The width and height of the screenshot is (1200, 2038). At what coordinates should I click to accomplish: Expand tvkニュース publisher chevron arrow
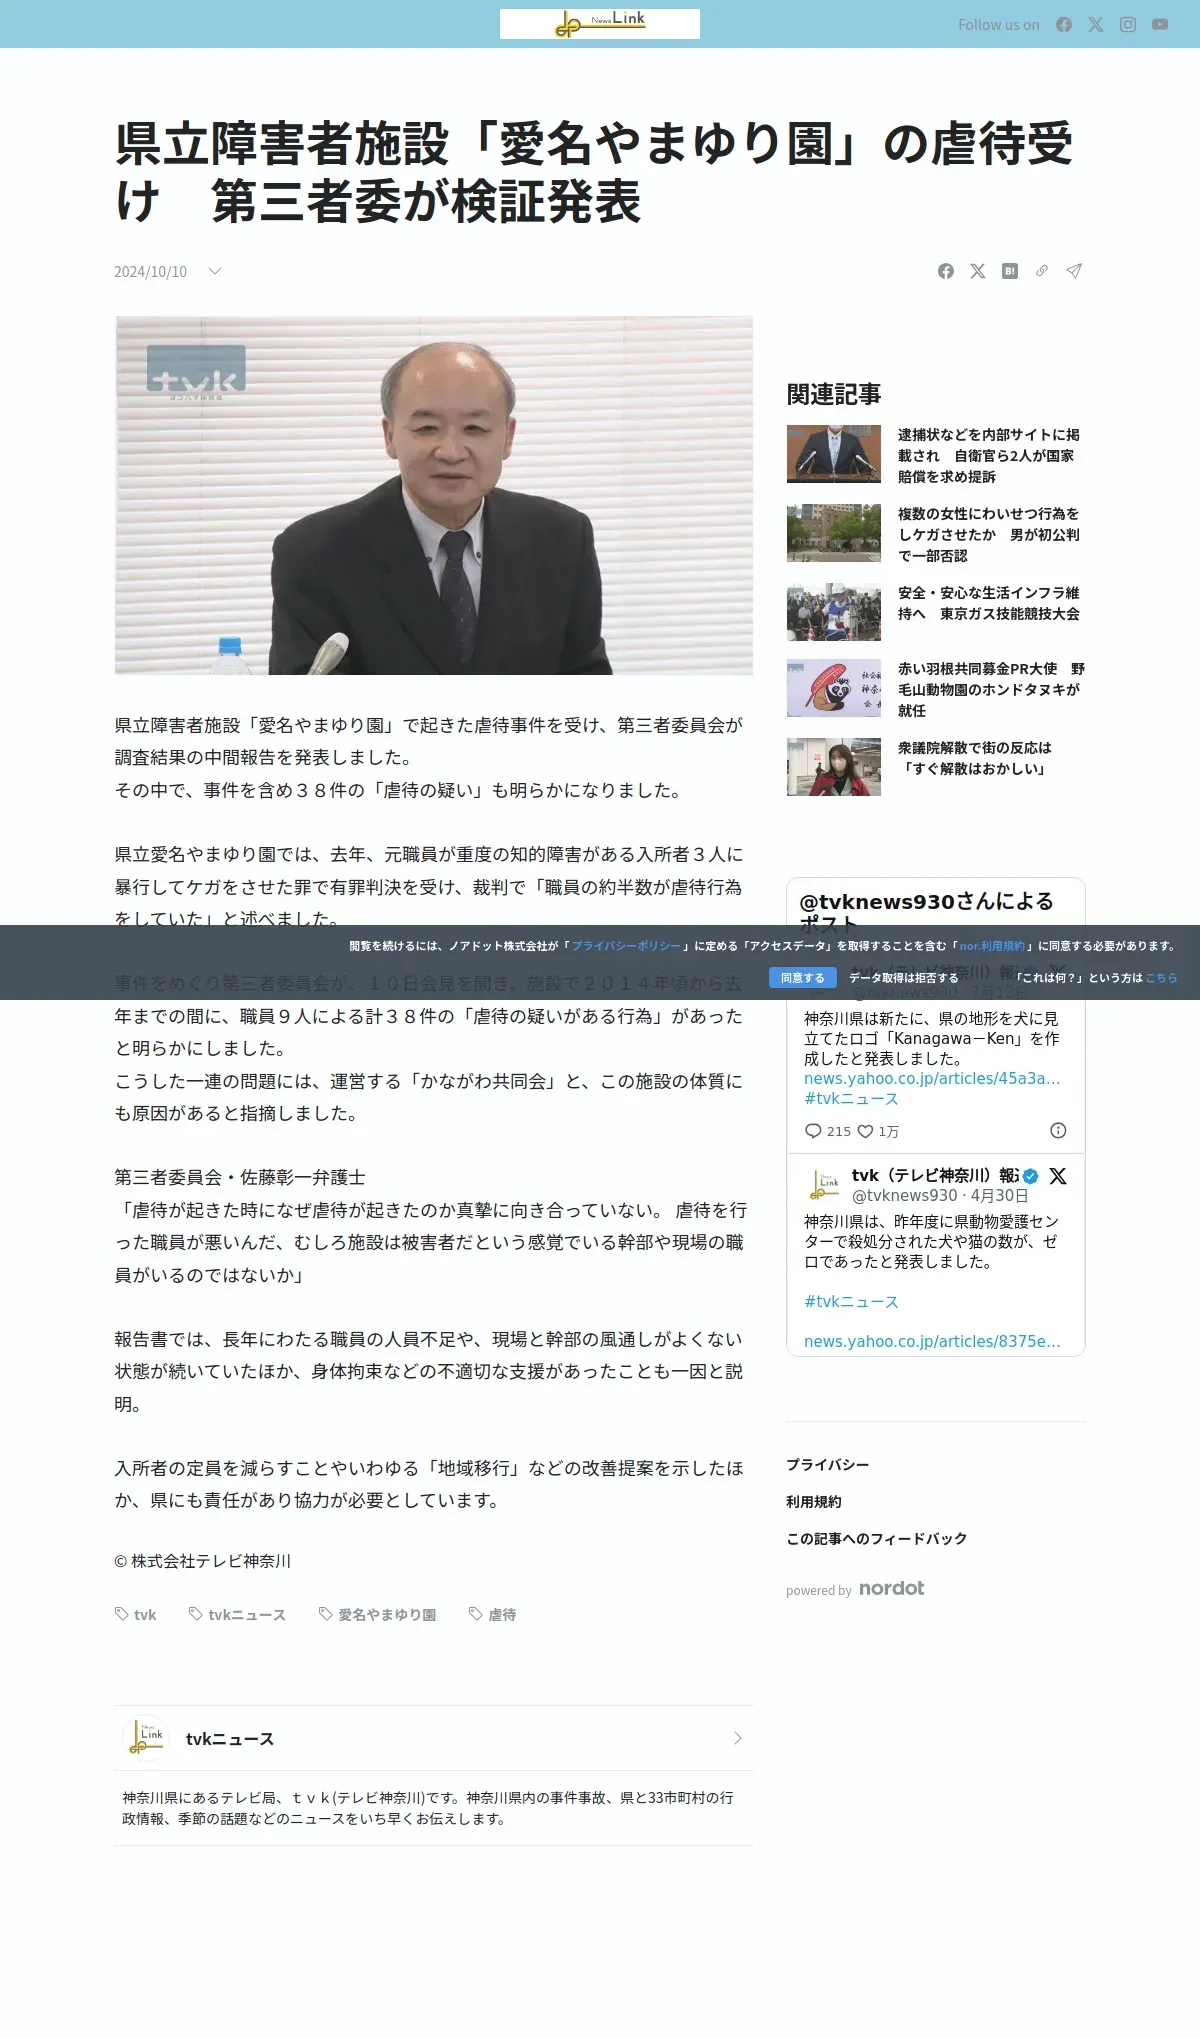[x=738, y=1738]
